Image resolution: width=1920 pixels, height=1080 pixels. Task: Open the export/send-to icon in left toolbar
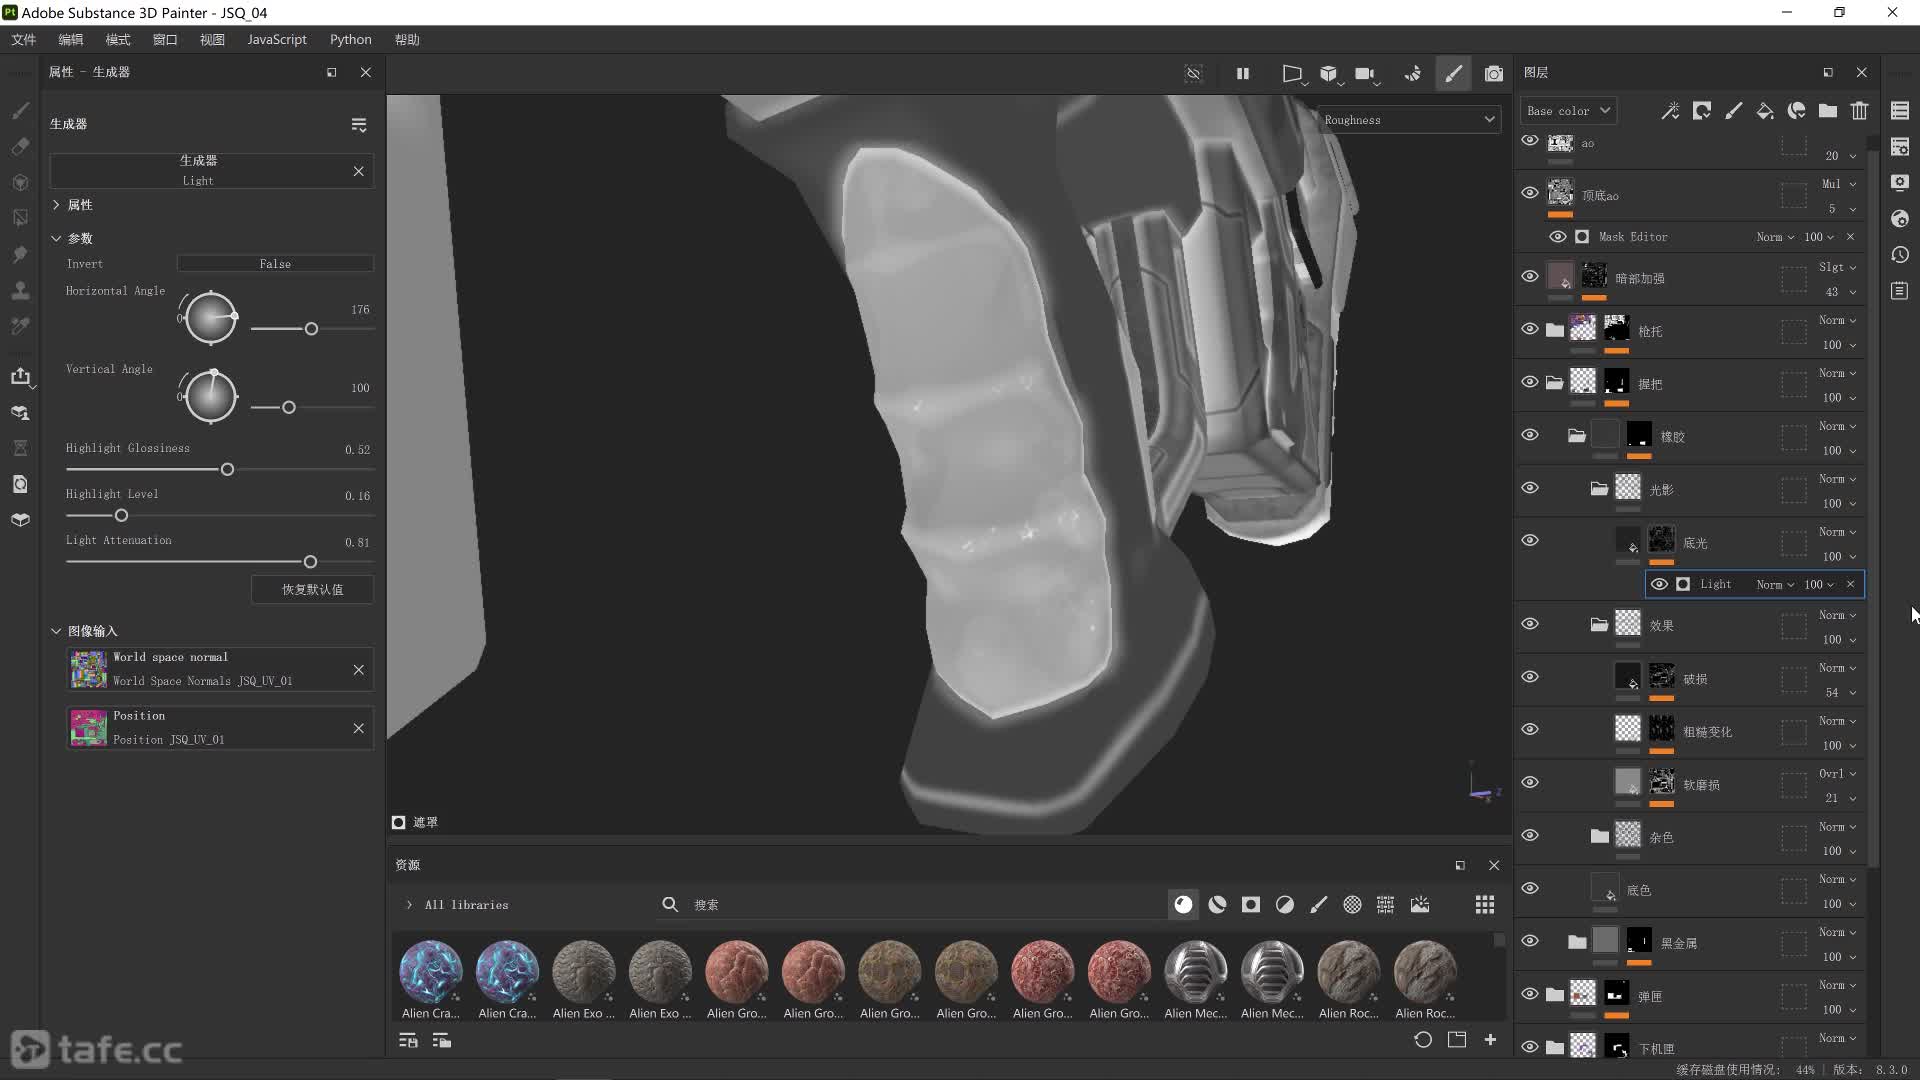20,376
